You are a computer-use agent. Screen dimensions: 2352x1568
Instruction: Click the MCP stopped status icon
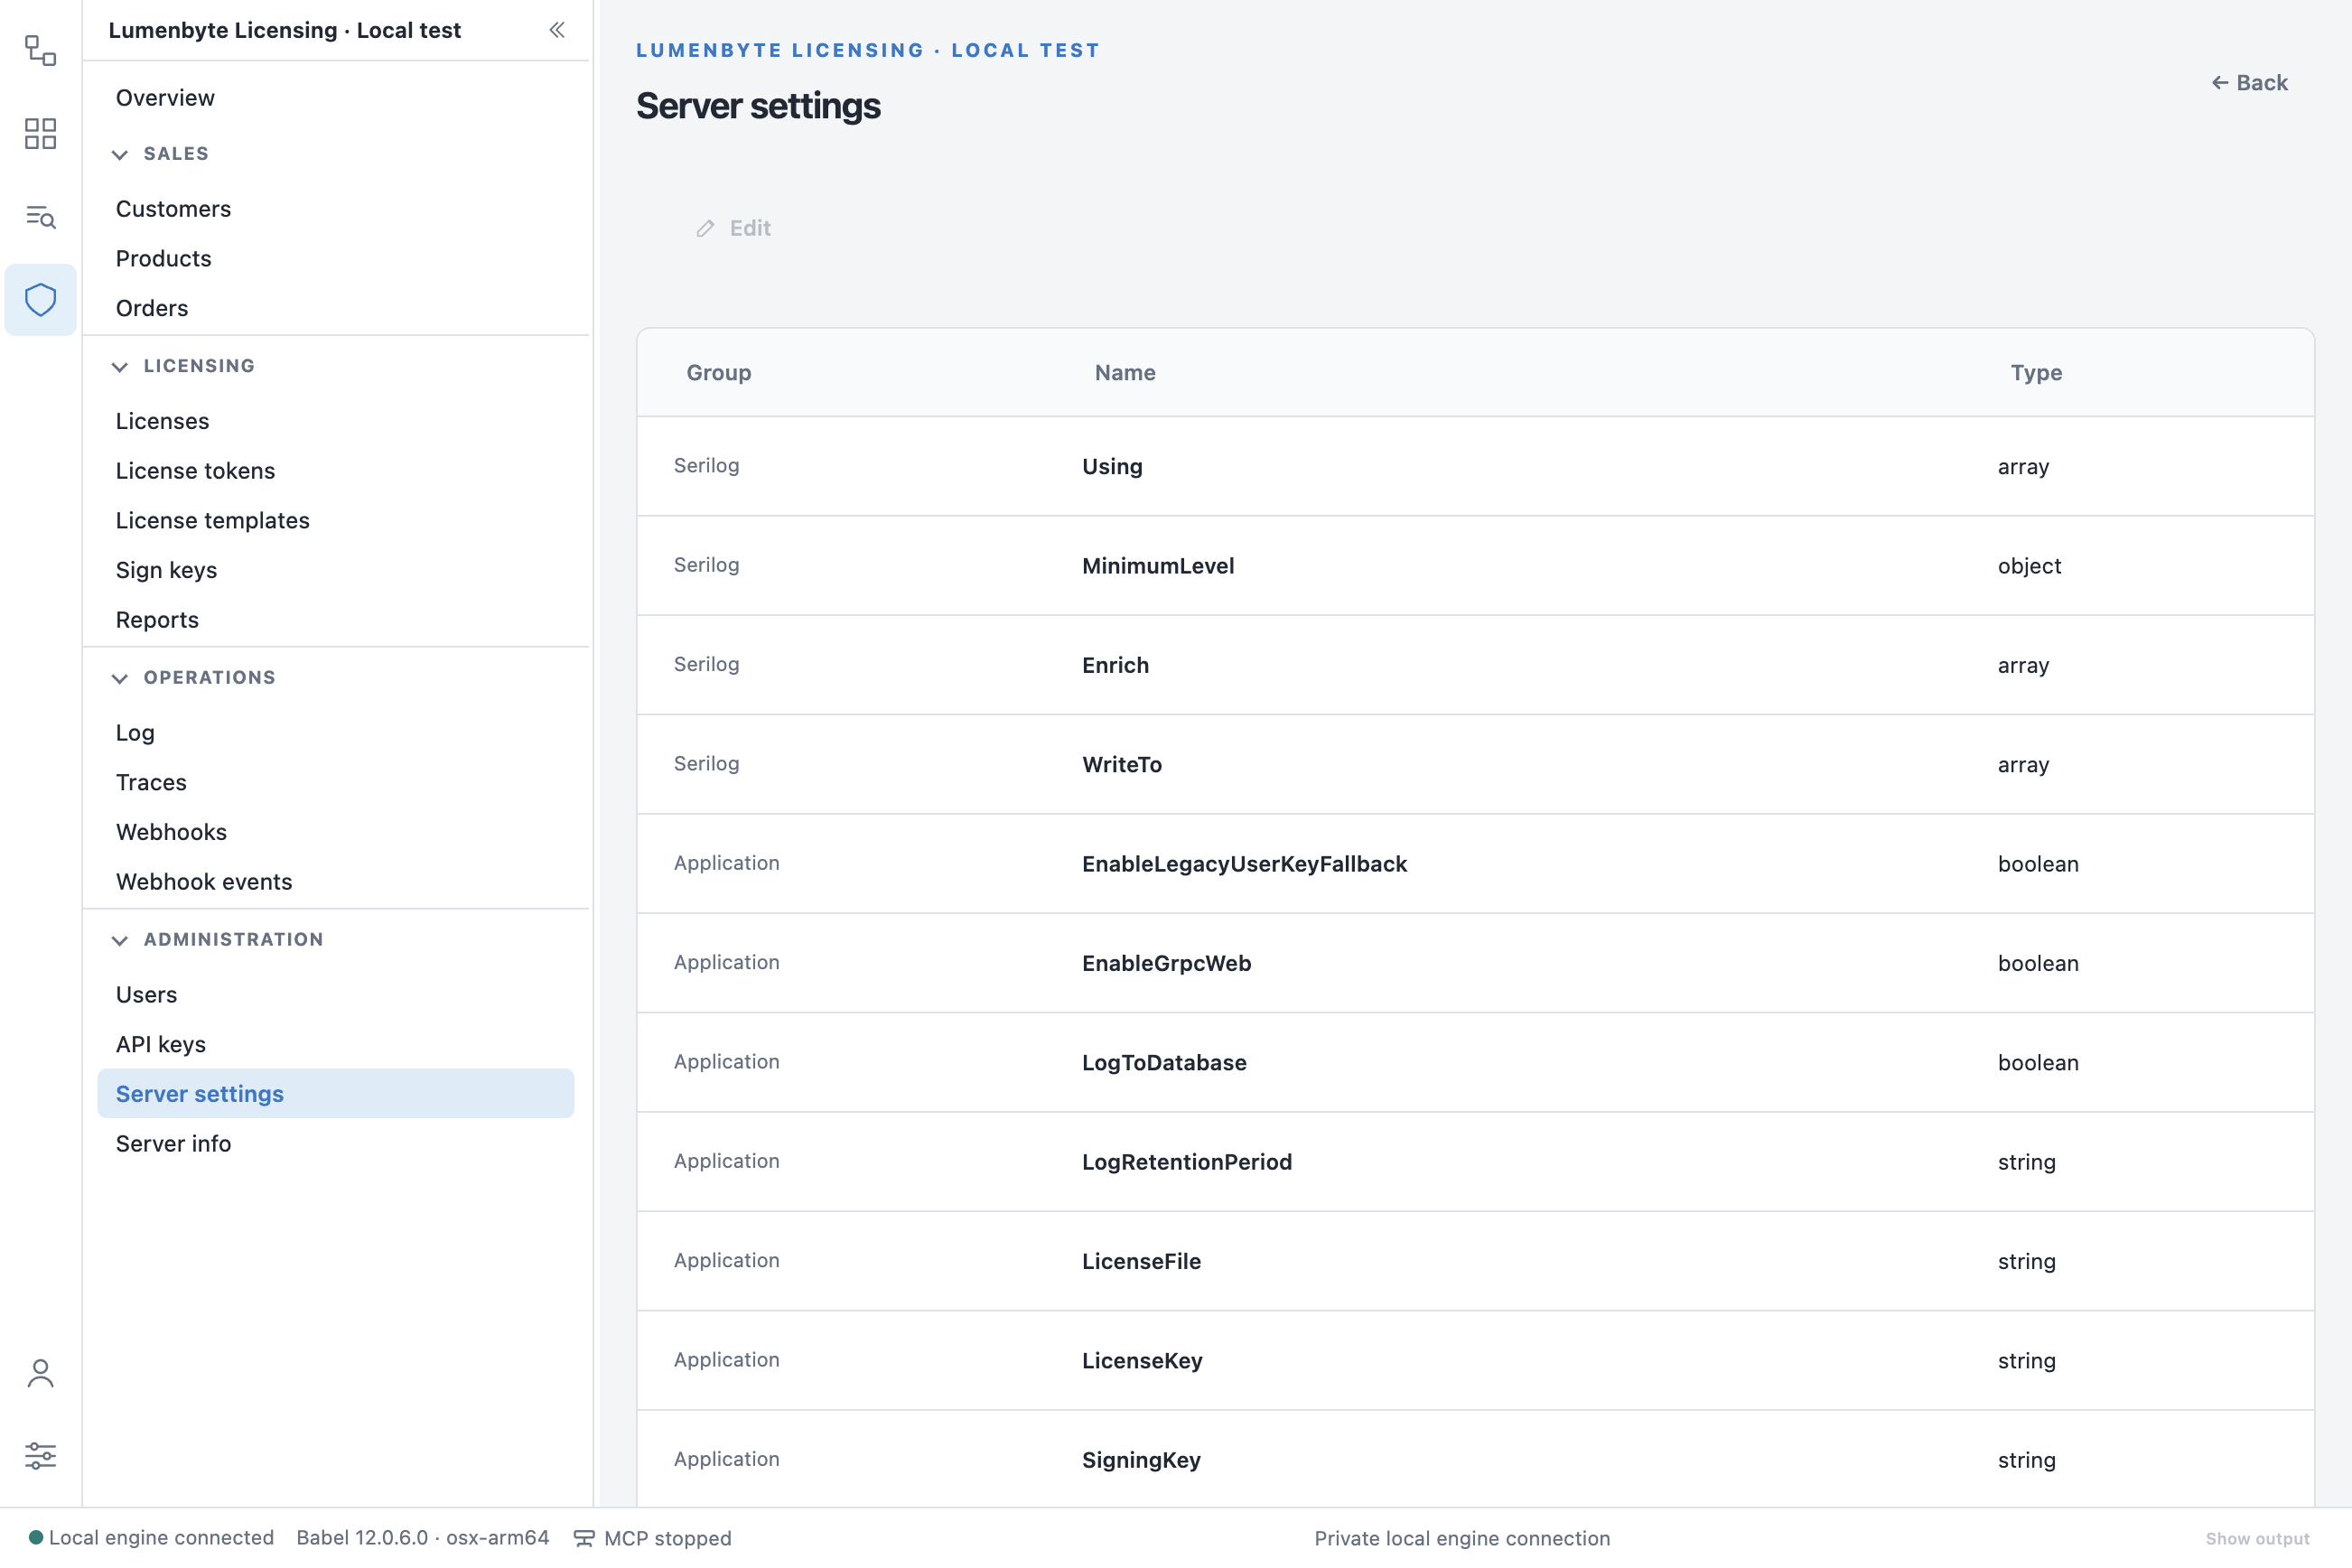[x=584, y=1538]
